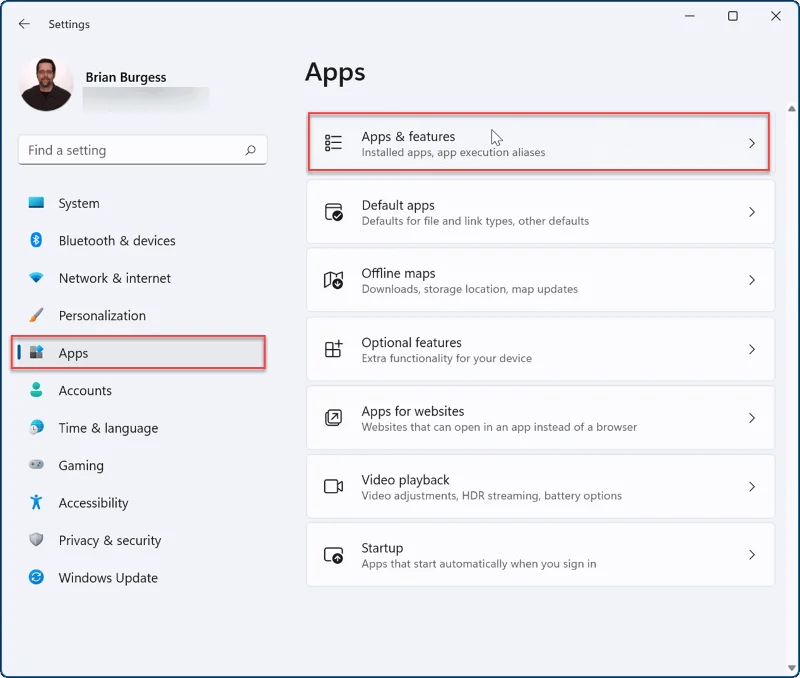Screen dimensions: 800x678
Task: Open the Offline maps card title
Action: 398,273
